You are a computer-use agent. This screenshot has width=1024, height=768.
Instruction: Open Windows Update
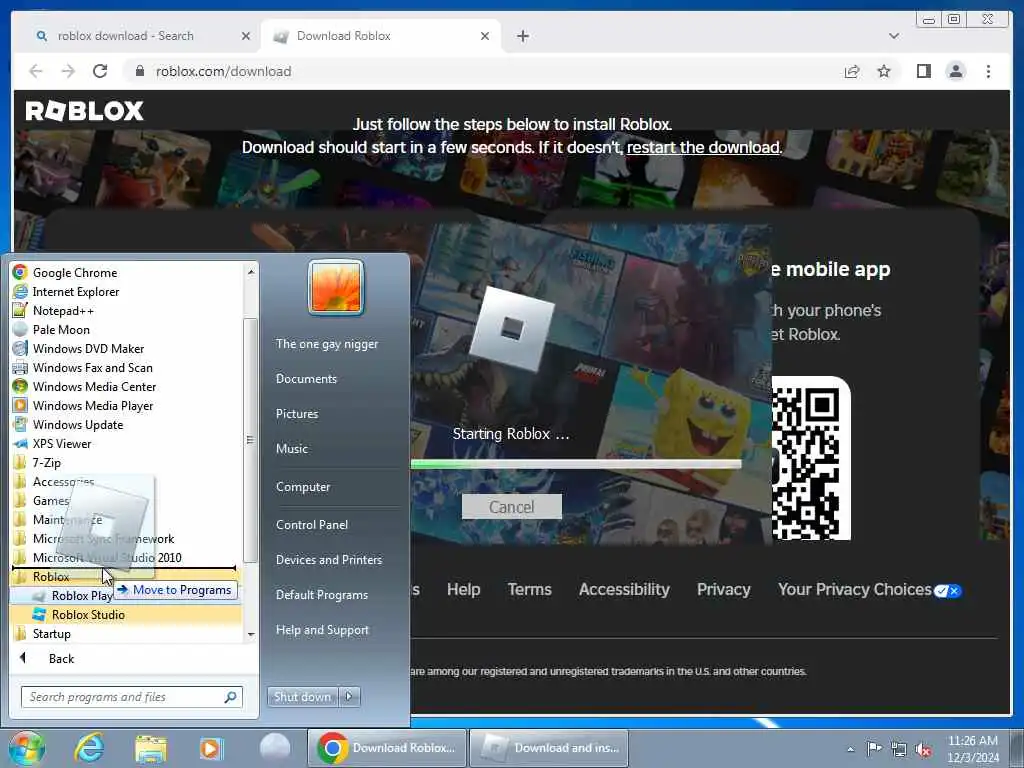[78, 424]
